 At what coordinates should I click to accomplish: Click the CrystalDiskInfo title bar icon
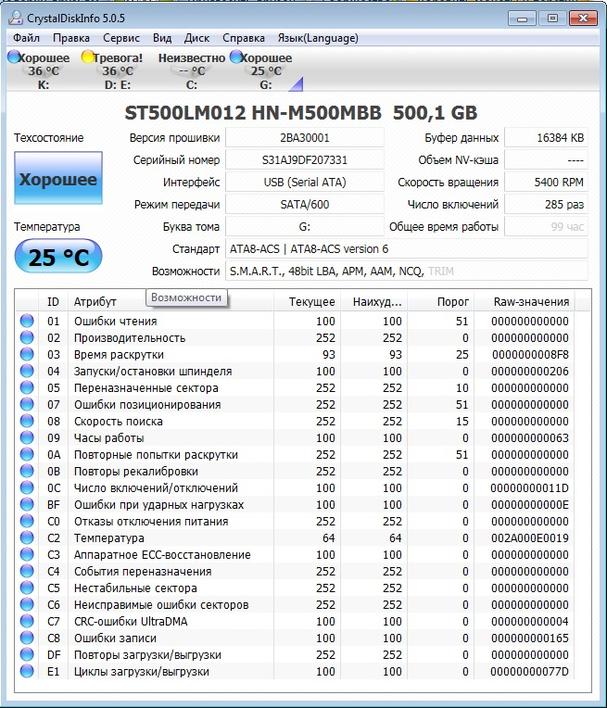[16, 18]
